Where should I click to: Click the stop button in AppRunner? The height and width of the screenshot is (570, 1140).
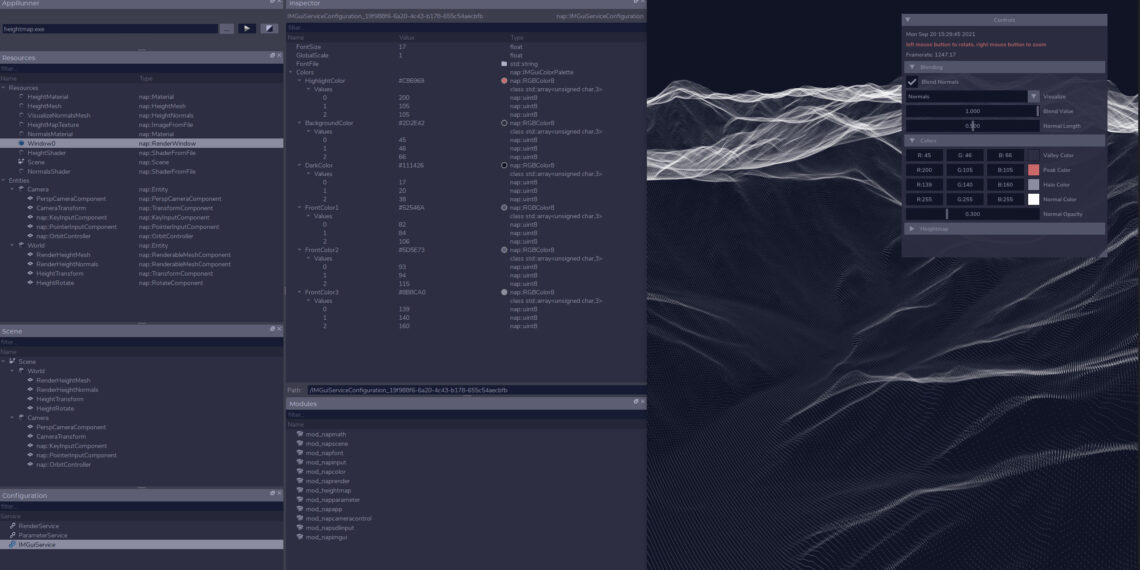[269, 29]
